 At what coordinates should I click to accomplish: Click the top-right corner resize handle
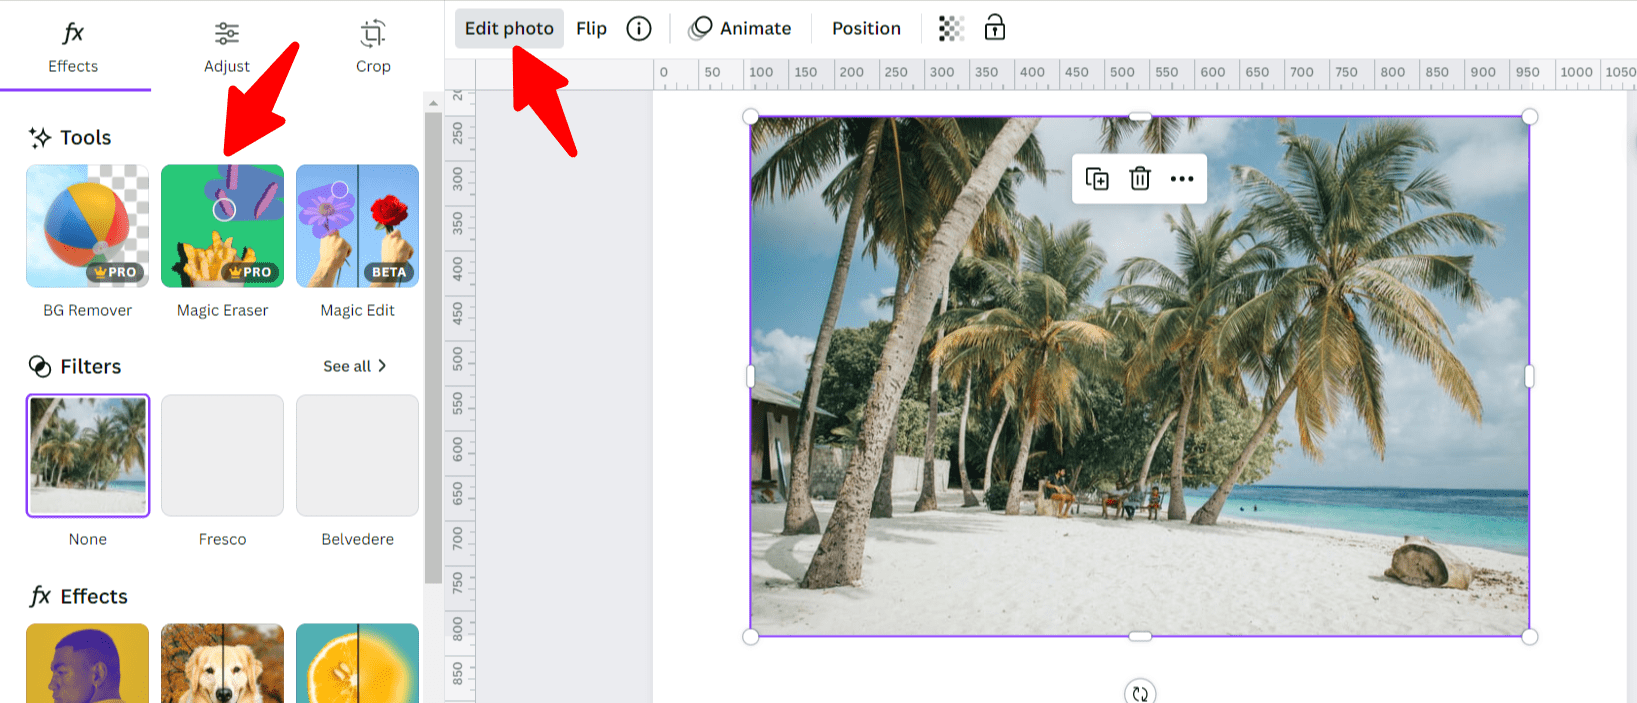tap(1529, 117)
